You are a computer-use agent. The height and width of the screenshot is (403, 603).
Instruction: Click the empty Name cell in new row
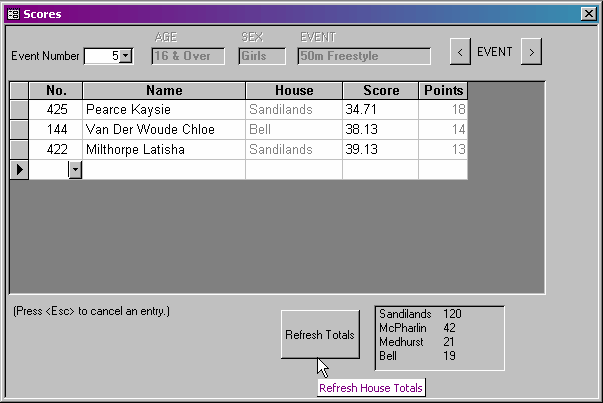click(164, 170)
